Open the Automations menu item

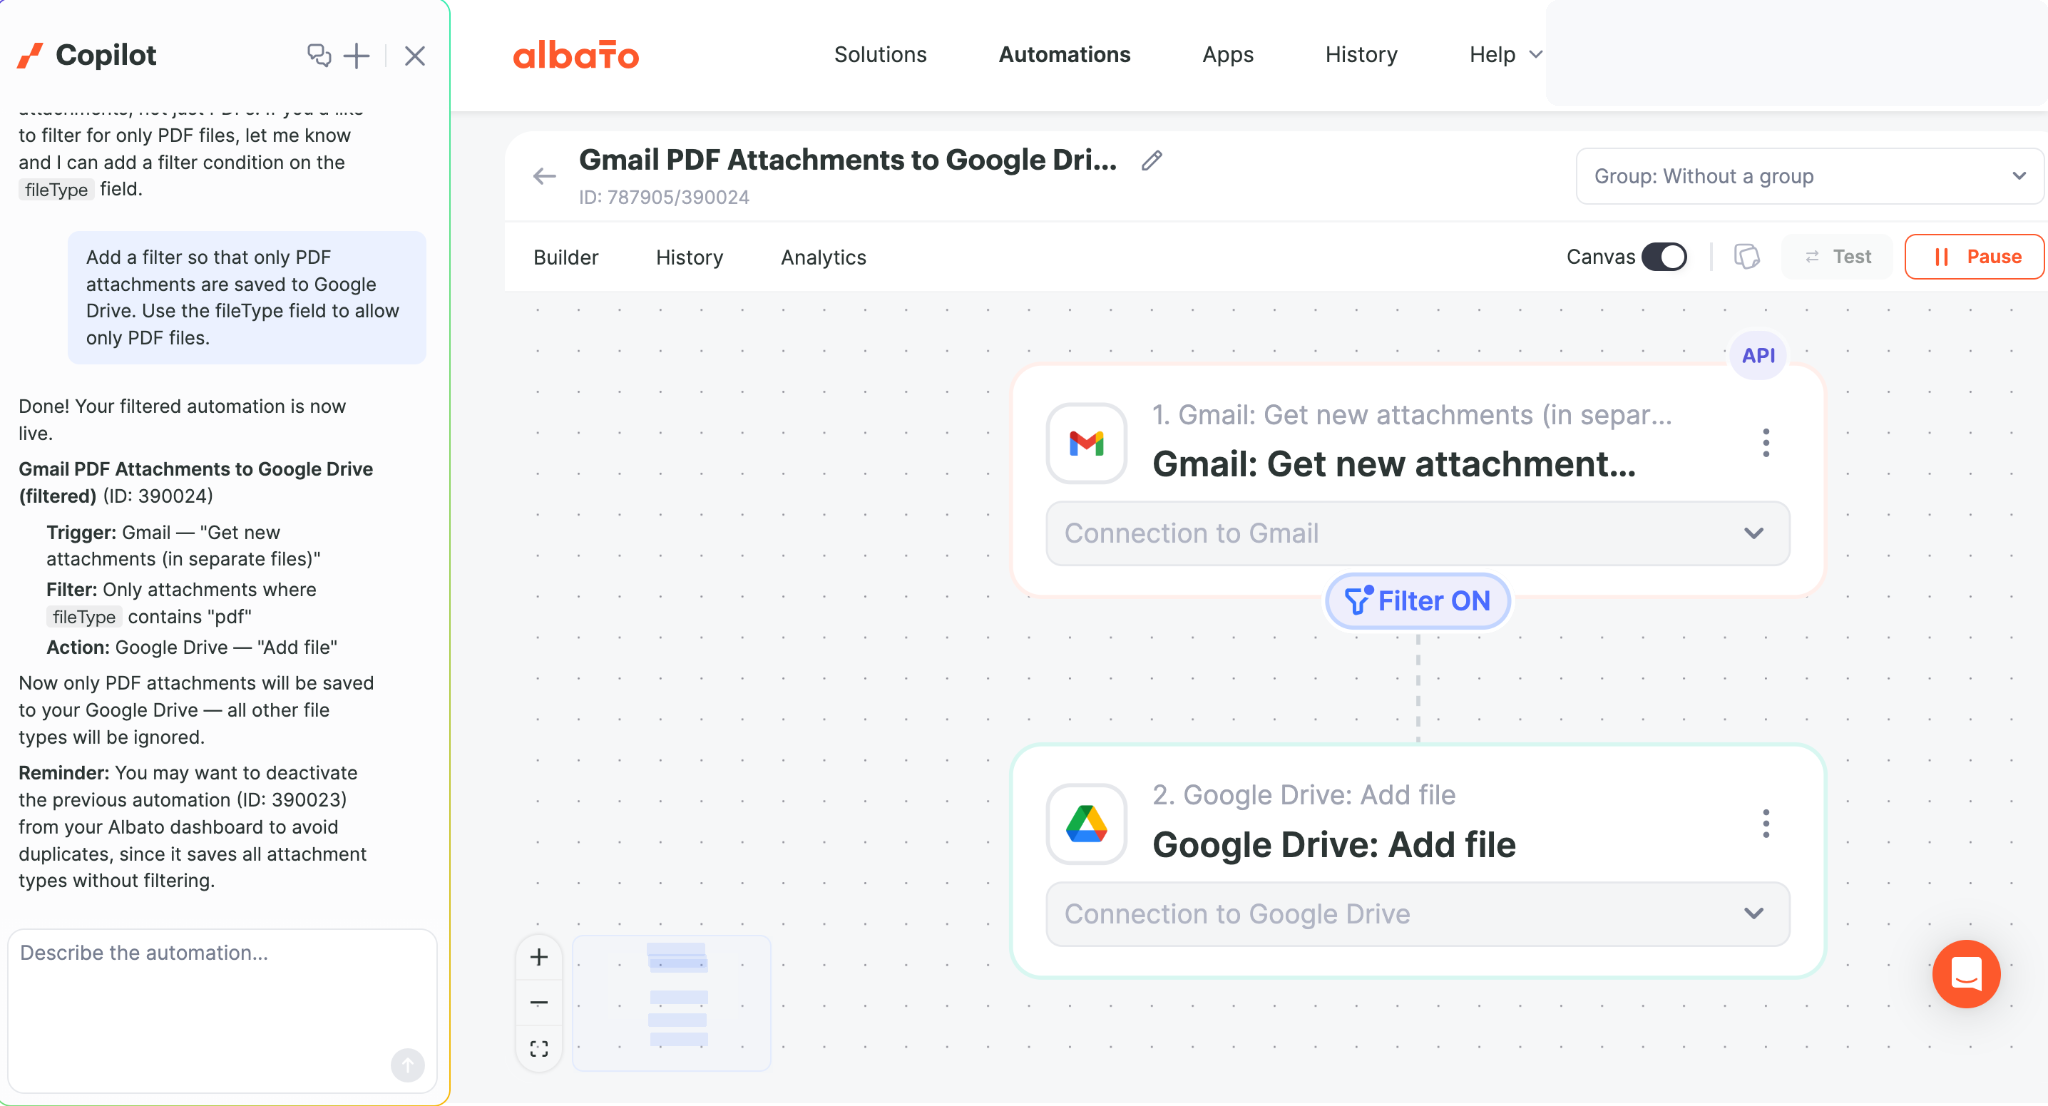coord(1064,55)
